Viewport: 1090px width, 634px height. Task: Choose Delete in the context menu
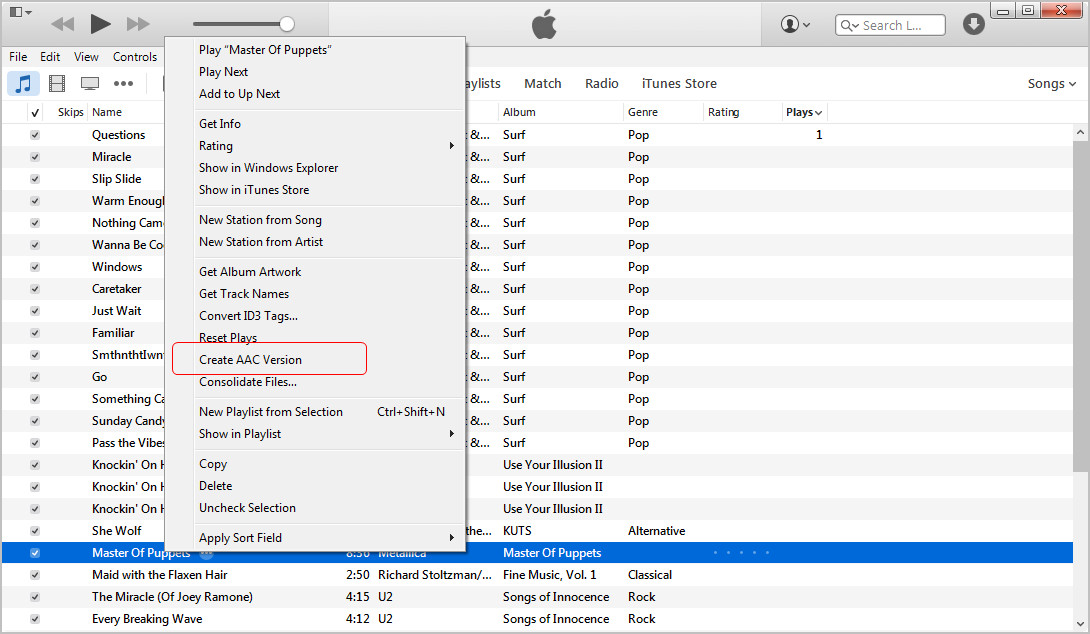coord(215,486)
